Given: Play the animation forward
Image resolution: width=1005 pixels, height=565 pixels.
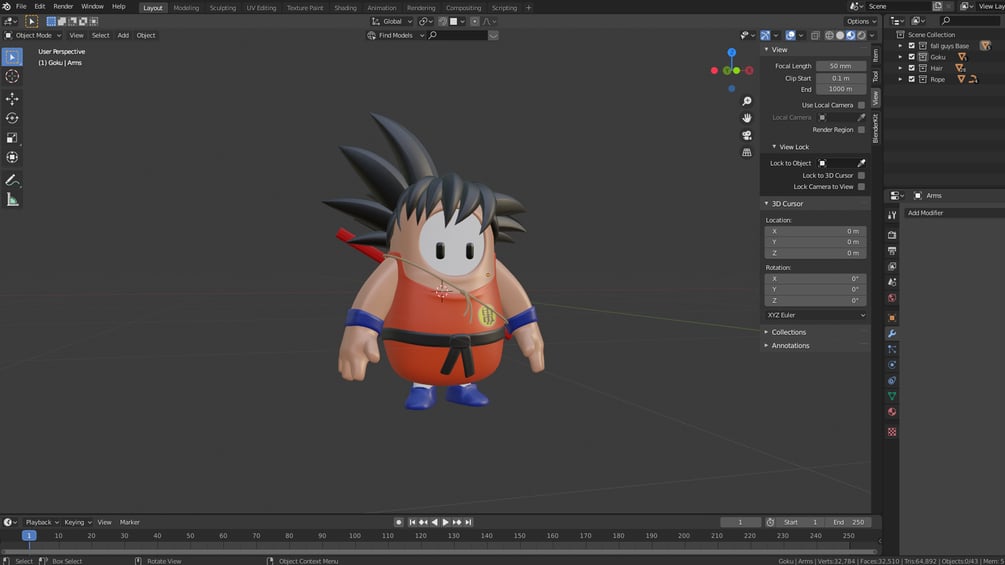Looking at the screenshot, I should (445, 522).
